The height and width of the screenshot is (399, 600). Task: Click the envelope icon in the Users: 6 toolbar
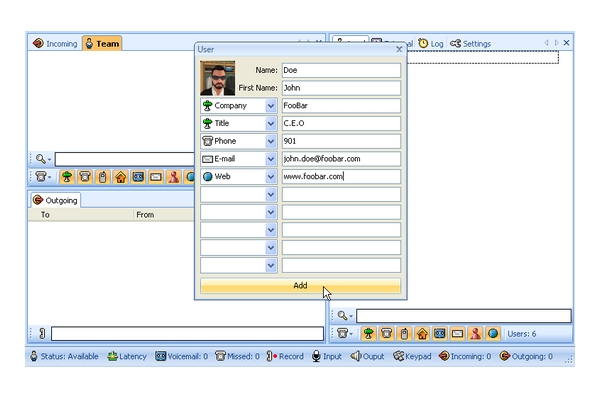pyautogui.click(x=457, y=334)
